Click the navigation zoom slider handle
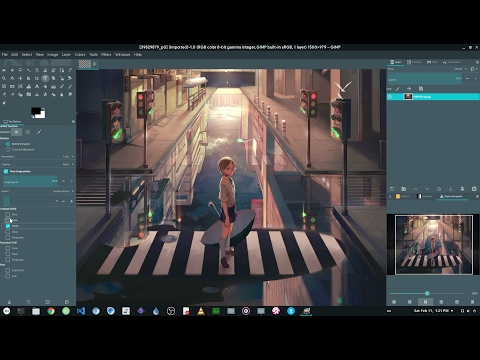 427,293
